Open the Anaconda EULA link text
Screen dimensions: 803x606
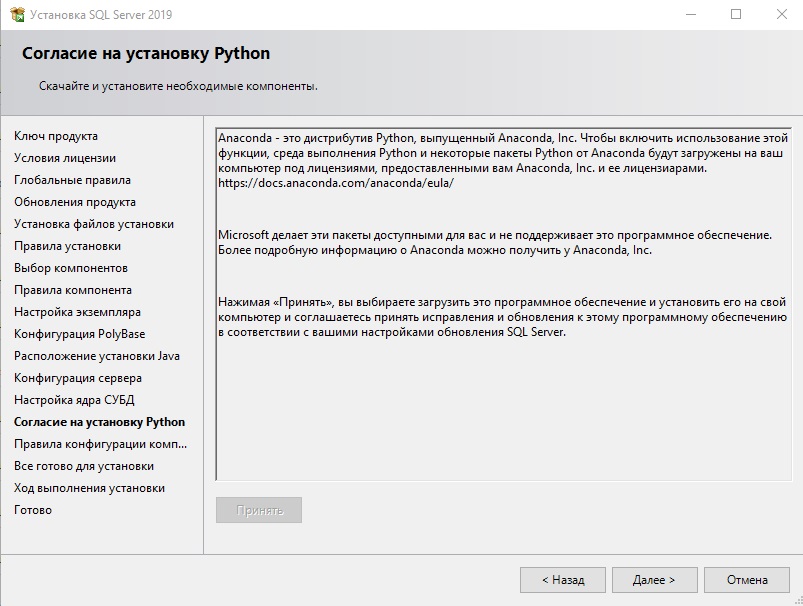[x=336, y=183]
